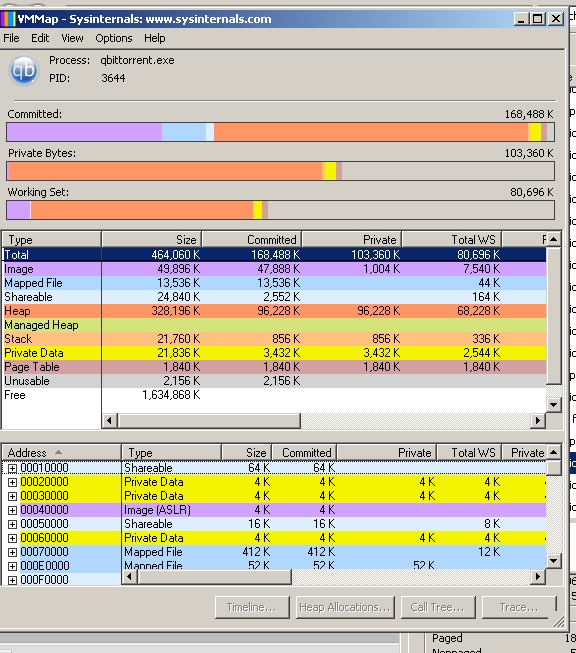The image size is (576, 653).
Task: Click the window resize grip
Action: click(x=559, y=622)
